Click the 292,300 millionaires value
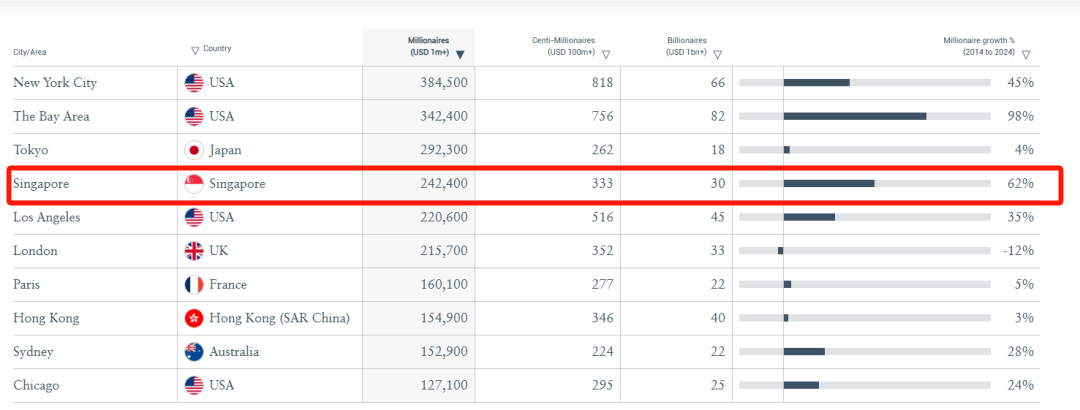This screenshot has height=410, width=1080. (444, 150)
